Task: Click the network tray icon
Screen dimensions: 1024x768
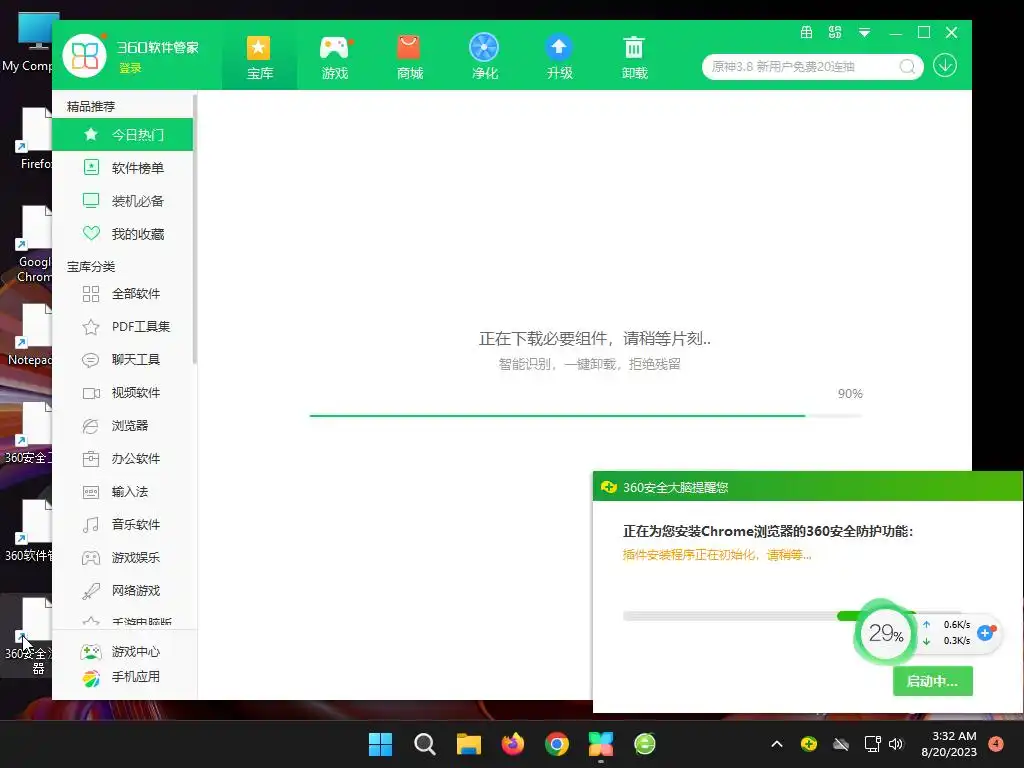Action: click(872, 744)
